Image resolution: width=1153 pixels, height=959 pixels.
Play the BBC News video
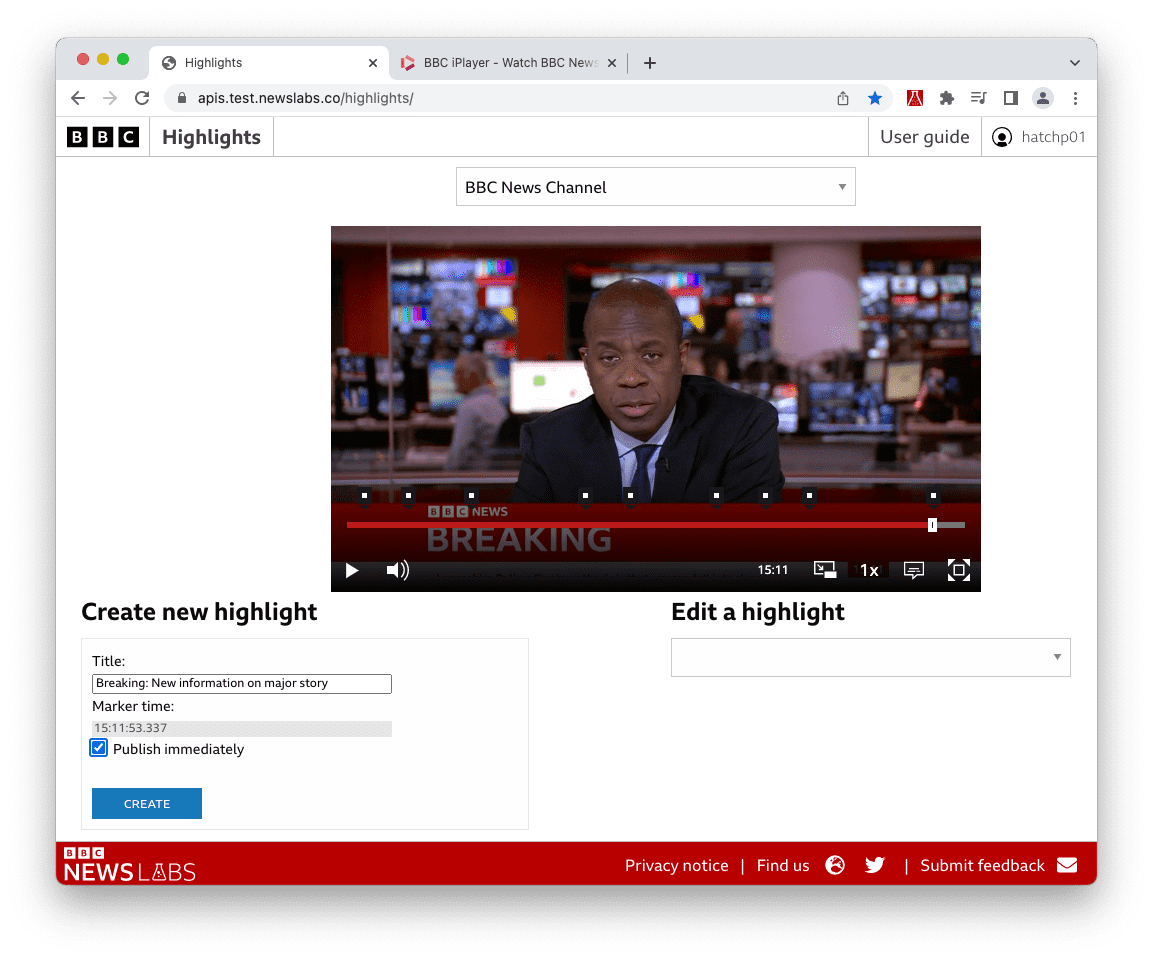click(351, 571)
